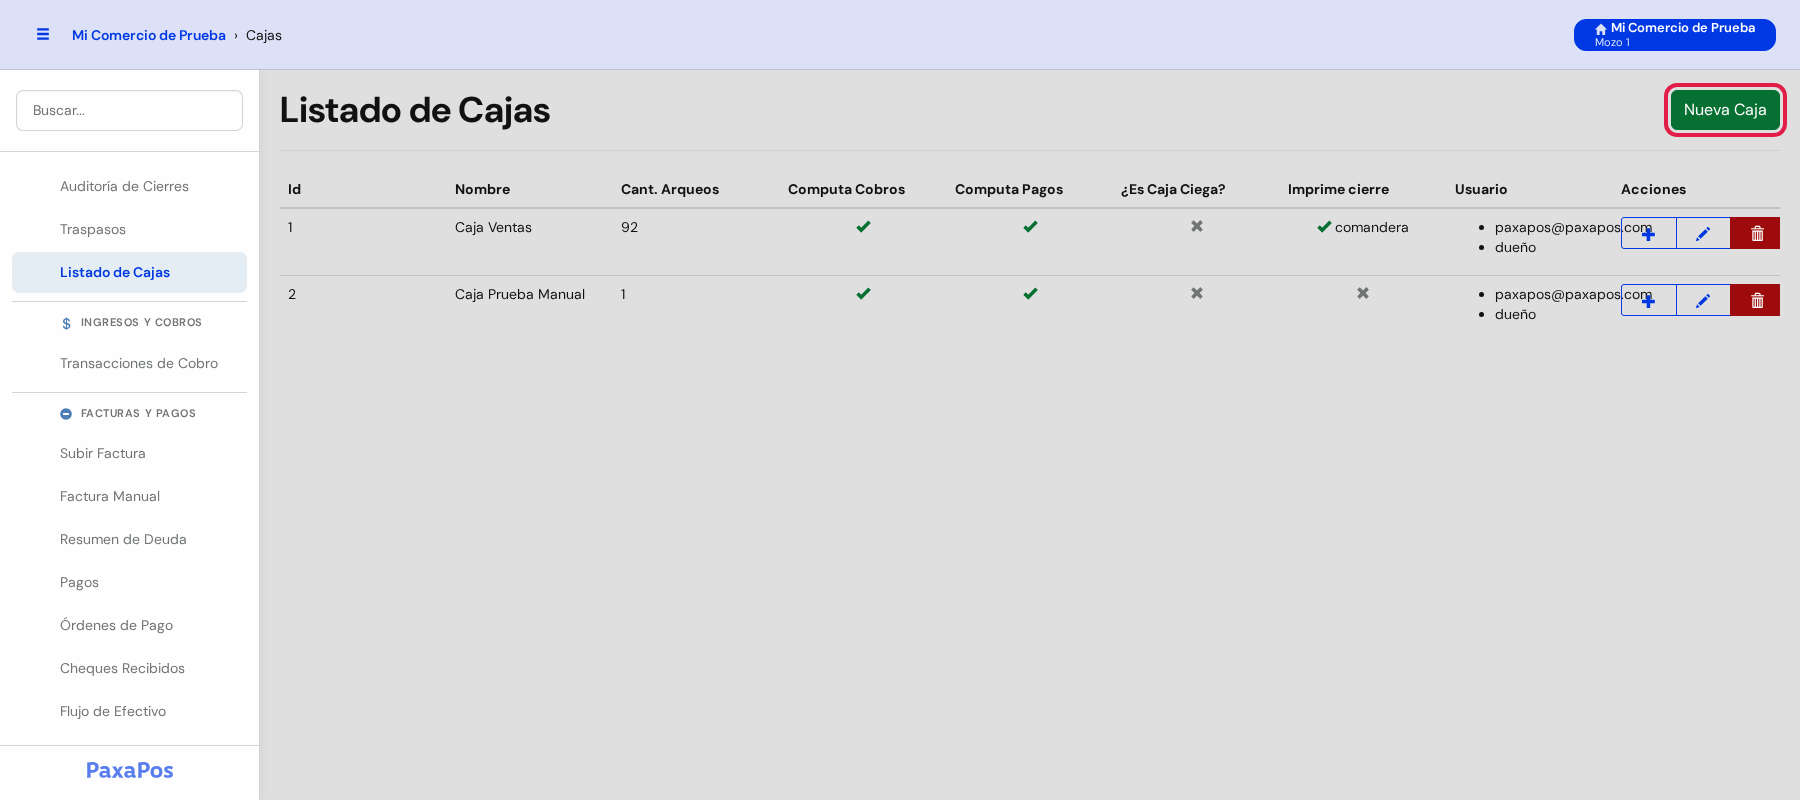Viewport: 1800px width, 800px height.
Task: Edit Caja Prueba Manual with pencil icon
Action: click(1703, 300)
